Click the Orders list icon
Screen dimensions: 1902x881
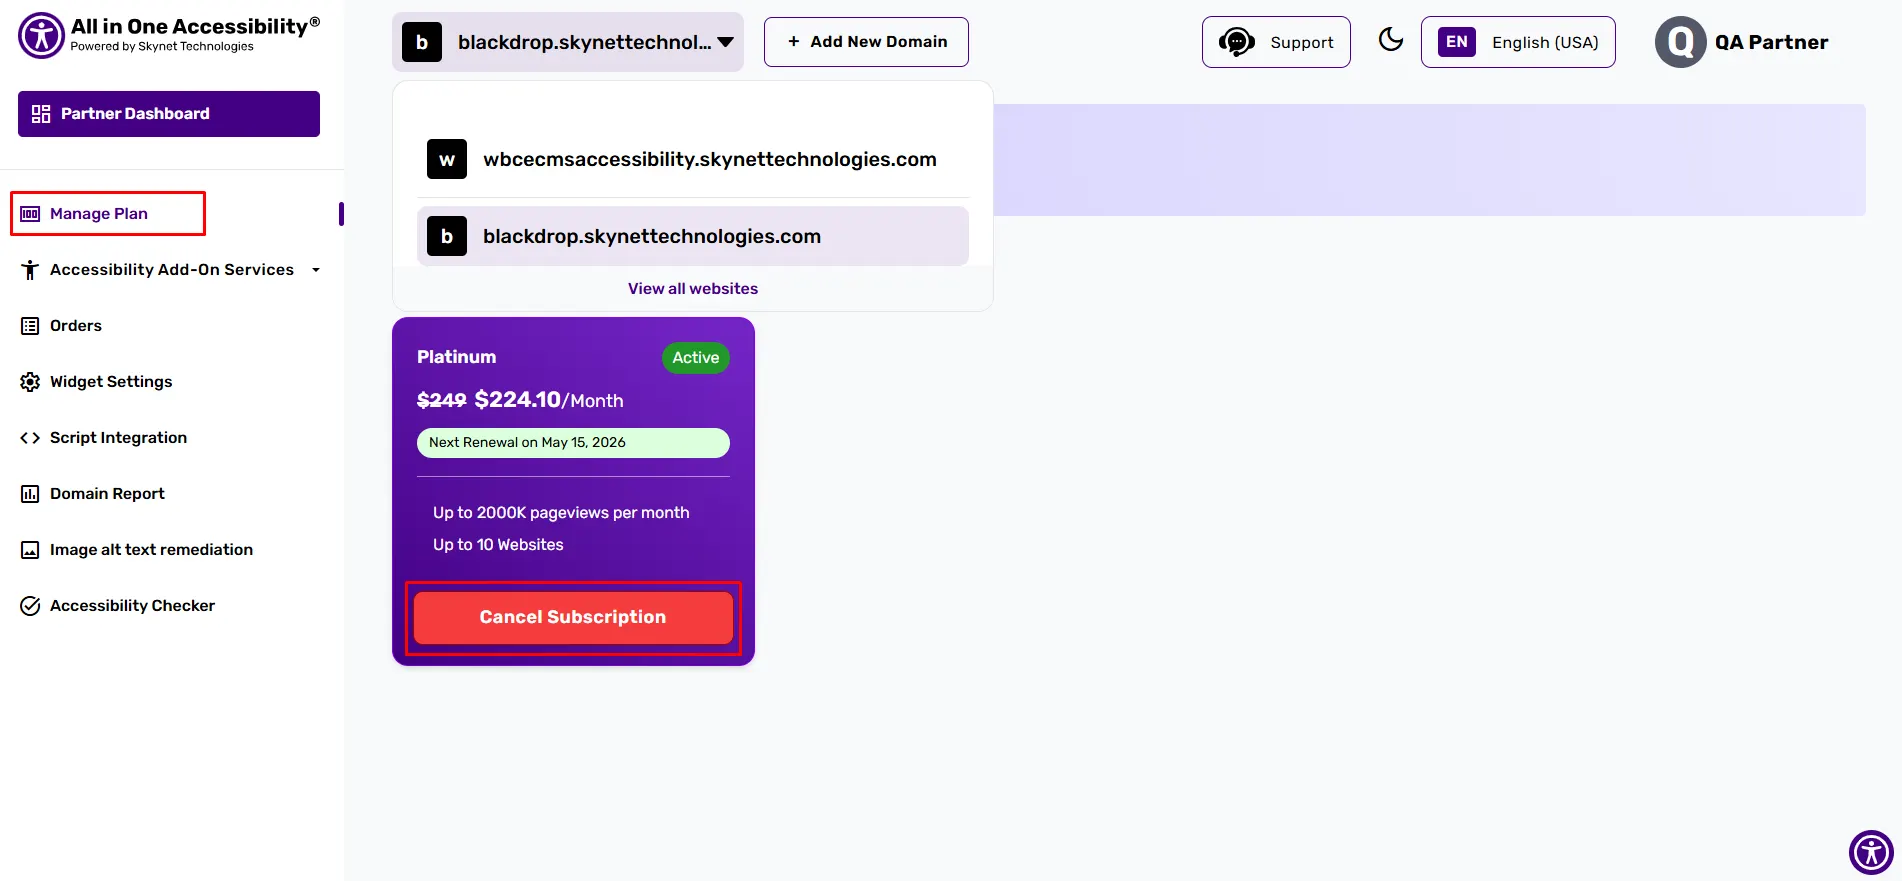click(30, 326)
